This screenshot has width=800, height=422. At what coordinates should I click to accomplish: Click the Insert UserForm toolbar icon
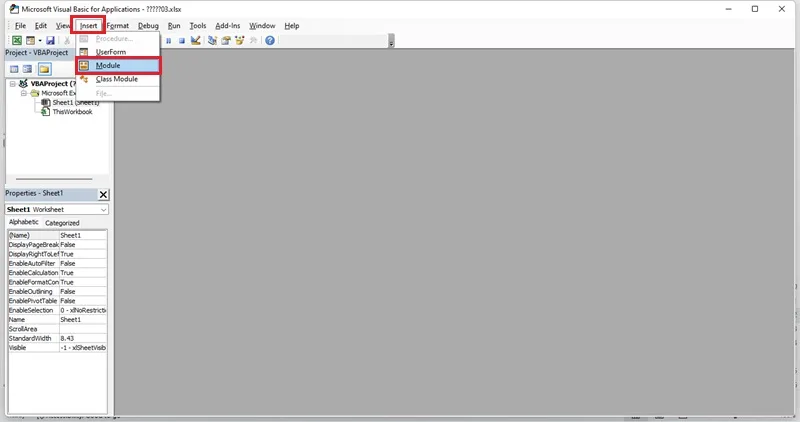coord(30,40)
